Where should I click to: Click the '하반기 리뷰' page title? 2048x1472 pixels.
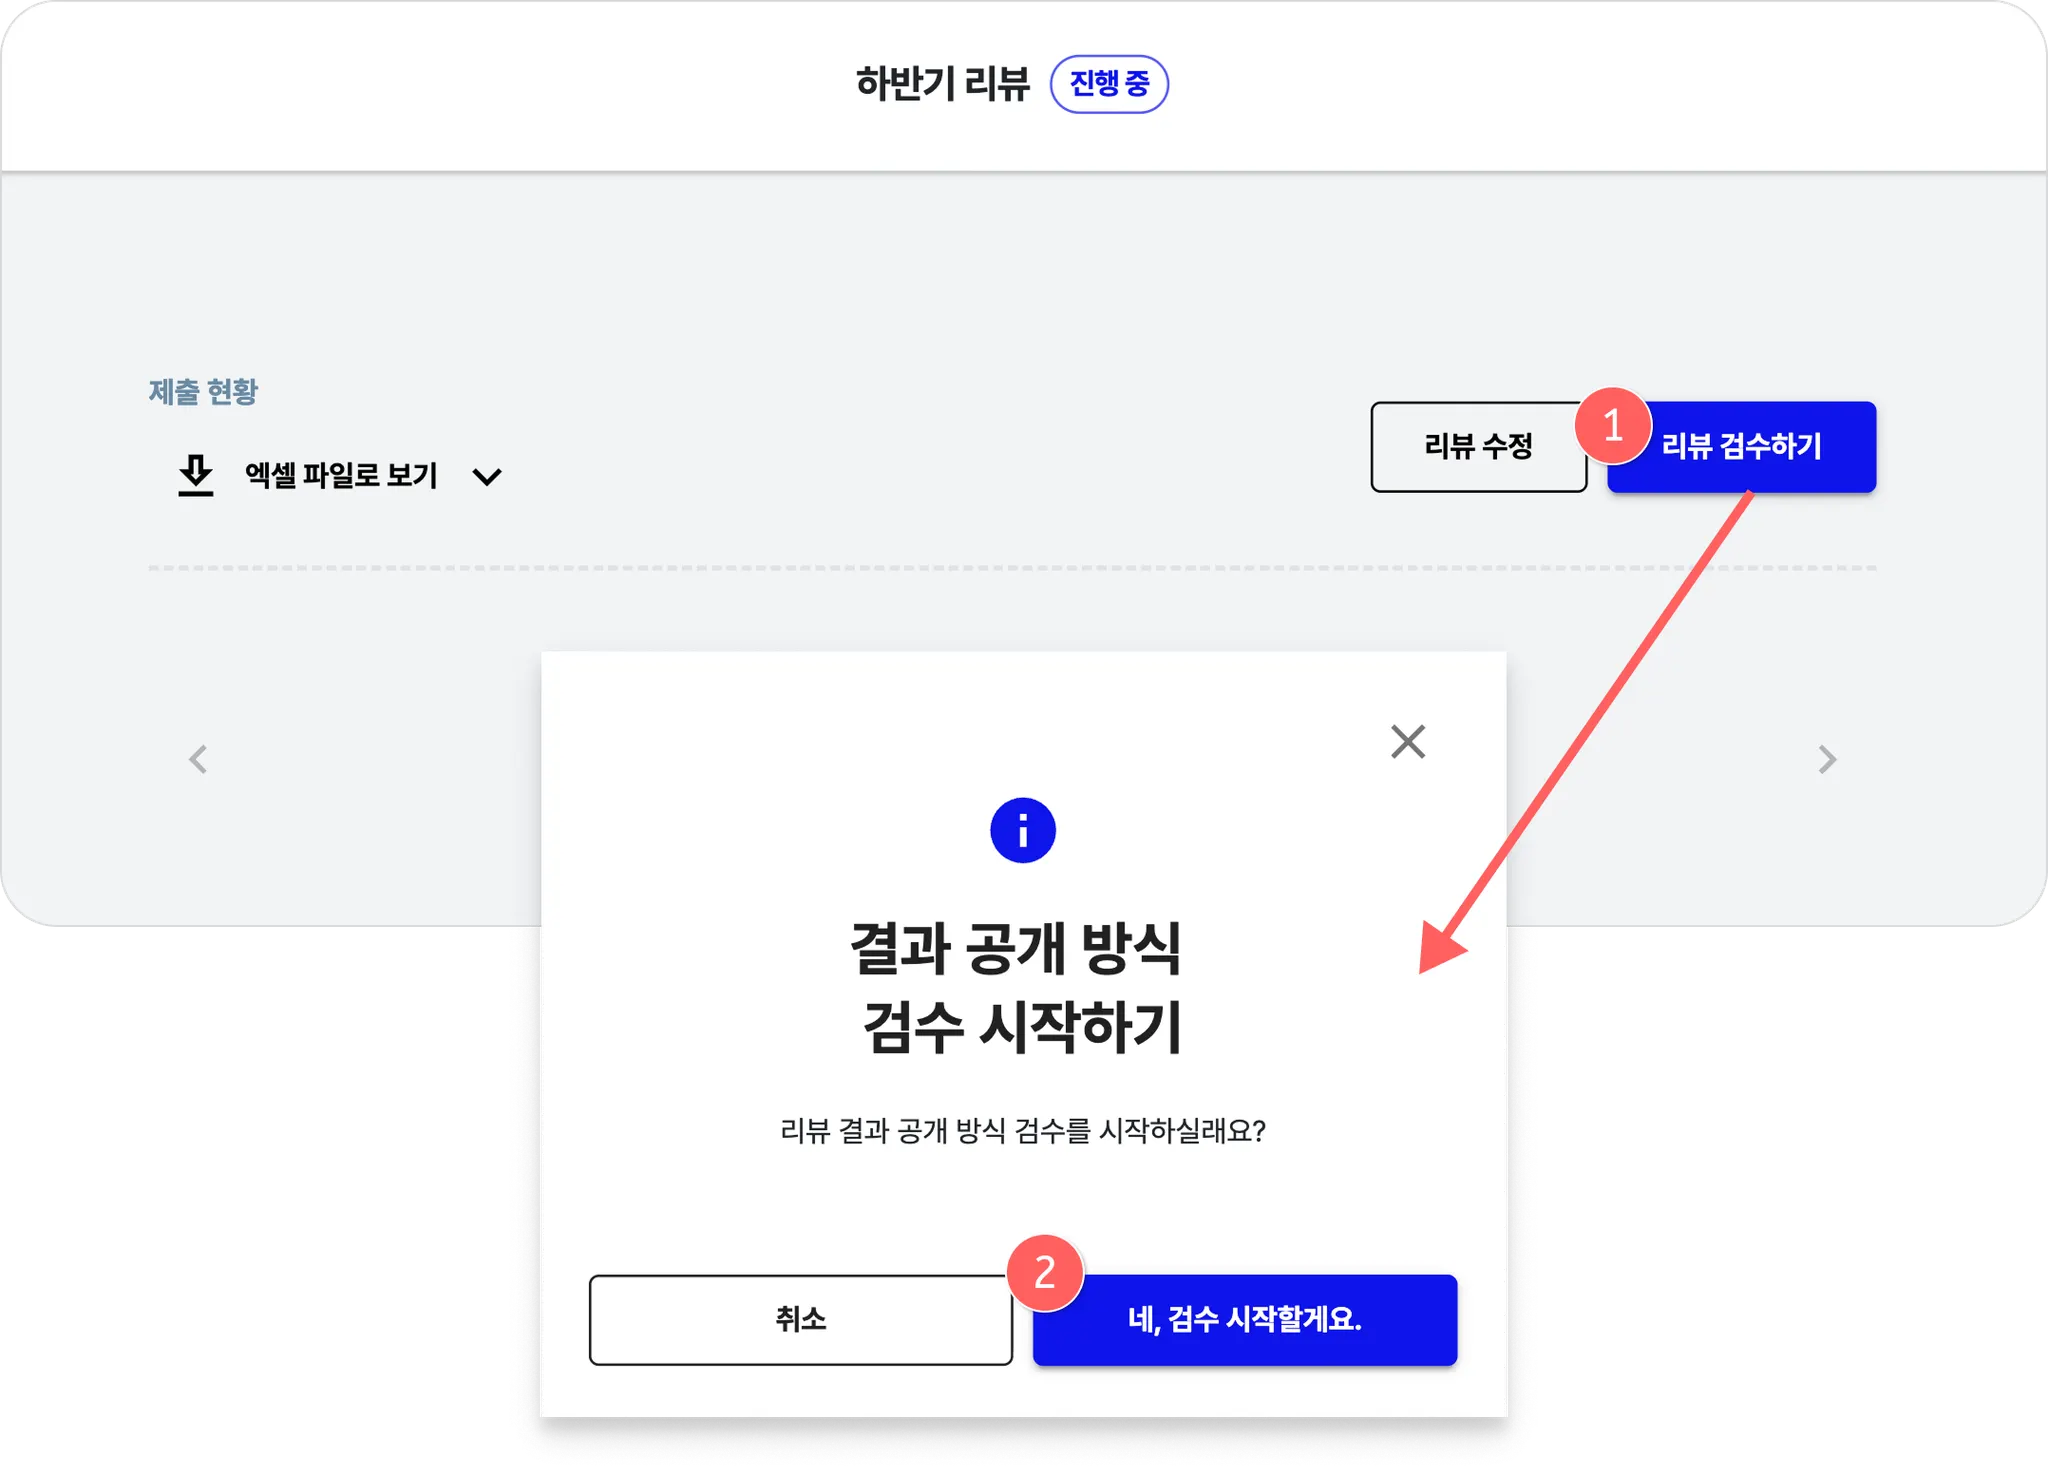pos(942,84)
